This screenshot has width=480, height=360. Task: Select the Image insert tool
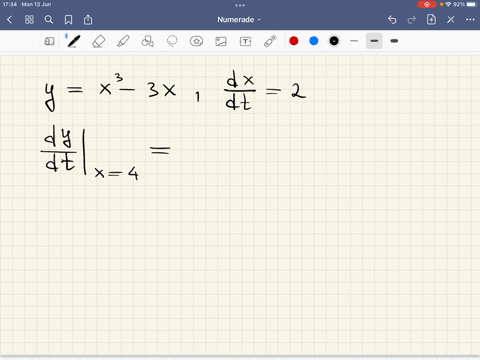click(x=221, y=41)
